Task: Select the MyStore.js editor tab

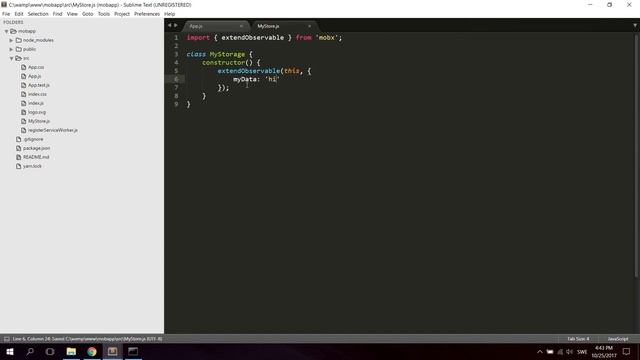Action: pyautogui.click(x=284, y=26)
